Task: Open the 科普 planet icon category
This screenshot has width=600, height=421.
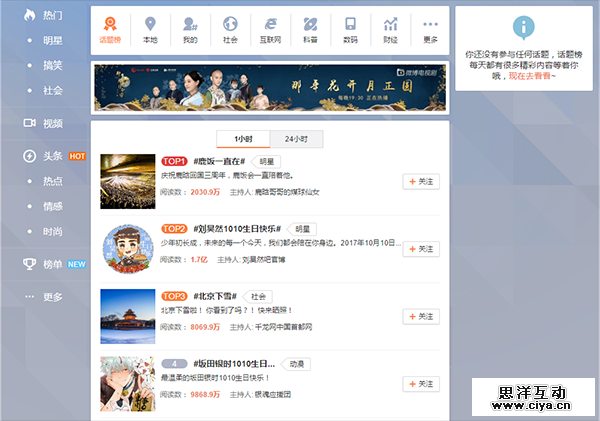Action: (x=310, y=30)
